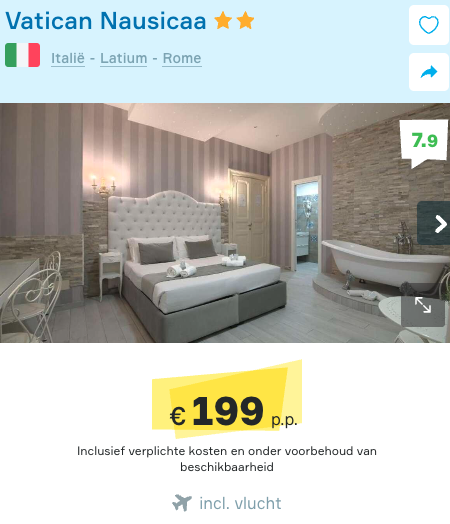The image size is (450, 524).
Task: Click the euro sign on yellow tag
Action: (178, 416)
